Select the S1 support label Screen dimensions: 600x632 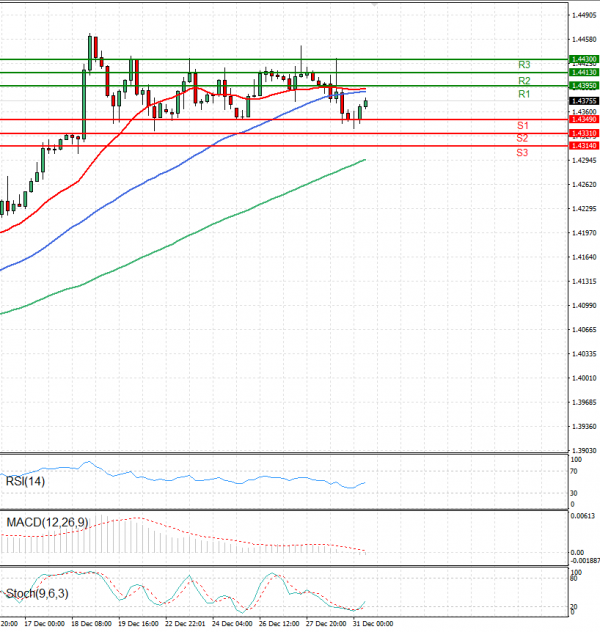coord(522,126)
